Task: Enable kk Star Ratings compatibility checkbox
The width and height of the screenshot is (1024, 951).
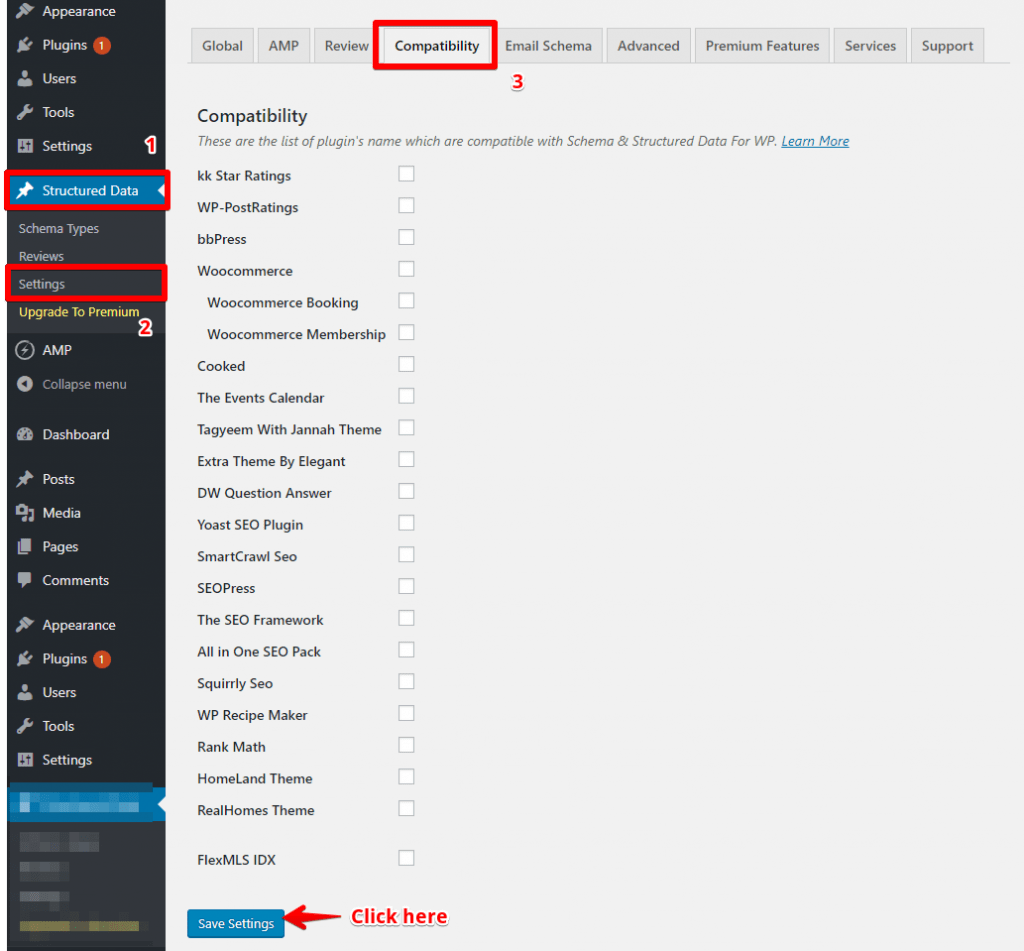Action: click(x=406, y=174)
